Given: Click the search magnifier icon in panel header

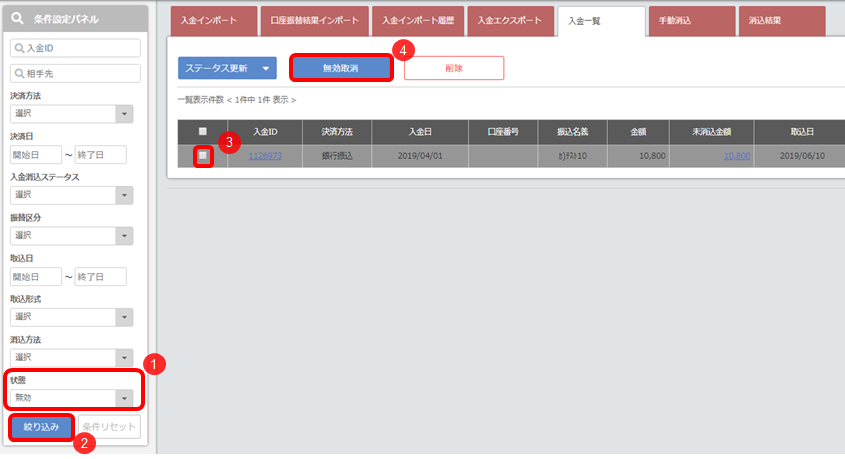Looking at the screenshot, I should pos(18,16).
